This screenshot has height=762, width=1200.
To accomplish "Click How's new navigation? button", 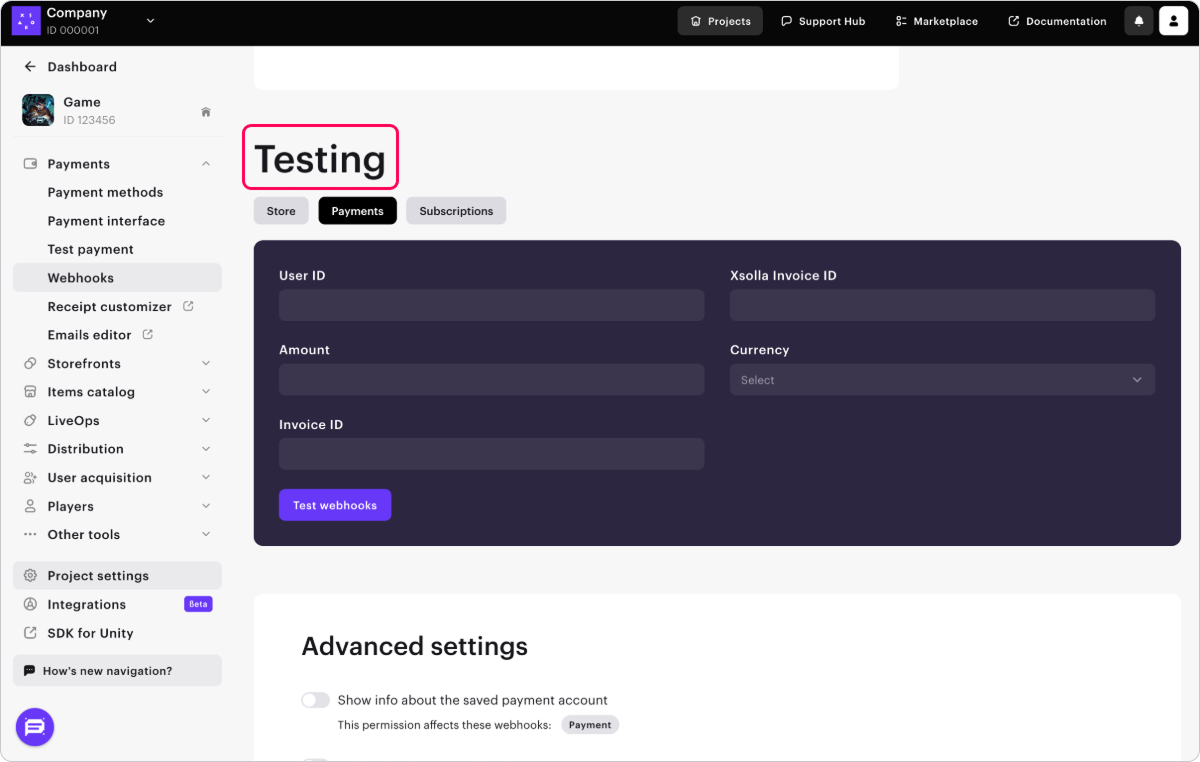I will tap(117, 671).
